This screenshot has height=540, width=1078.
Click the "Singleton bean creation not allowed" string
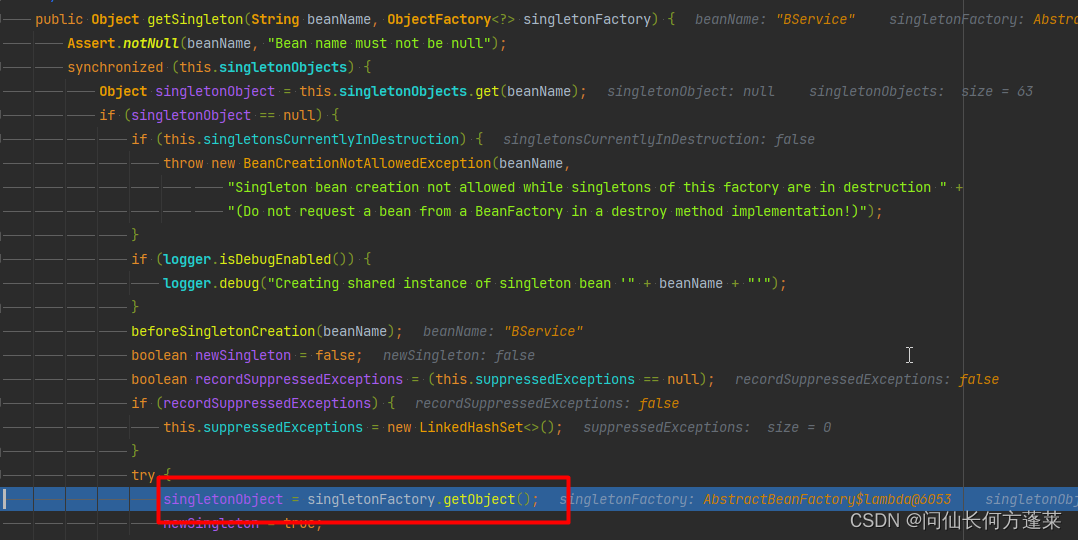[x=587, y=188]
